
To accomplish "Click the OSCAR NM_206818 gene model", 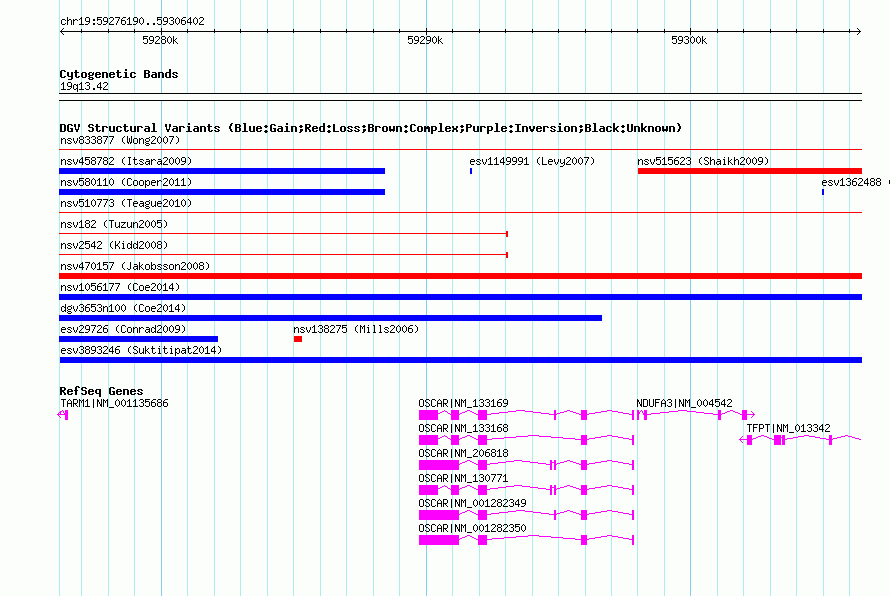I will click(x=526, y=465).
